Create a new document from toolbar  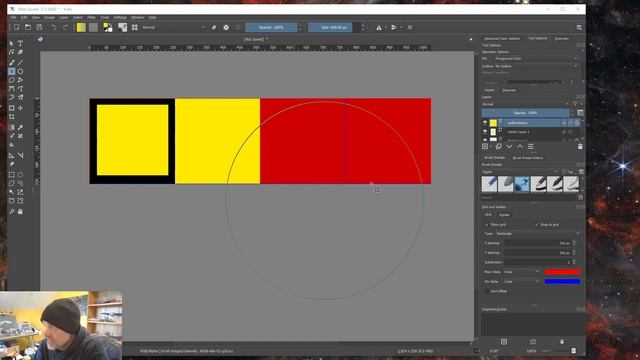16,27
